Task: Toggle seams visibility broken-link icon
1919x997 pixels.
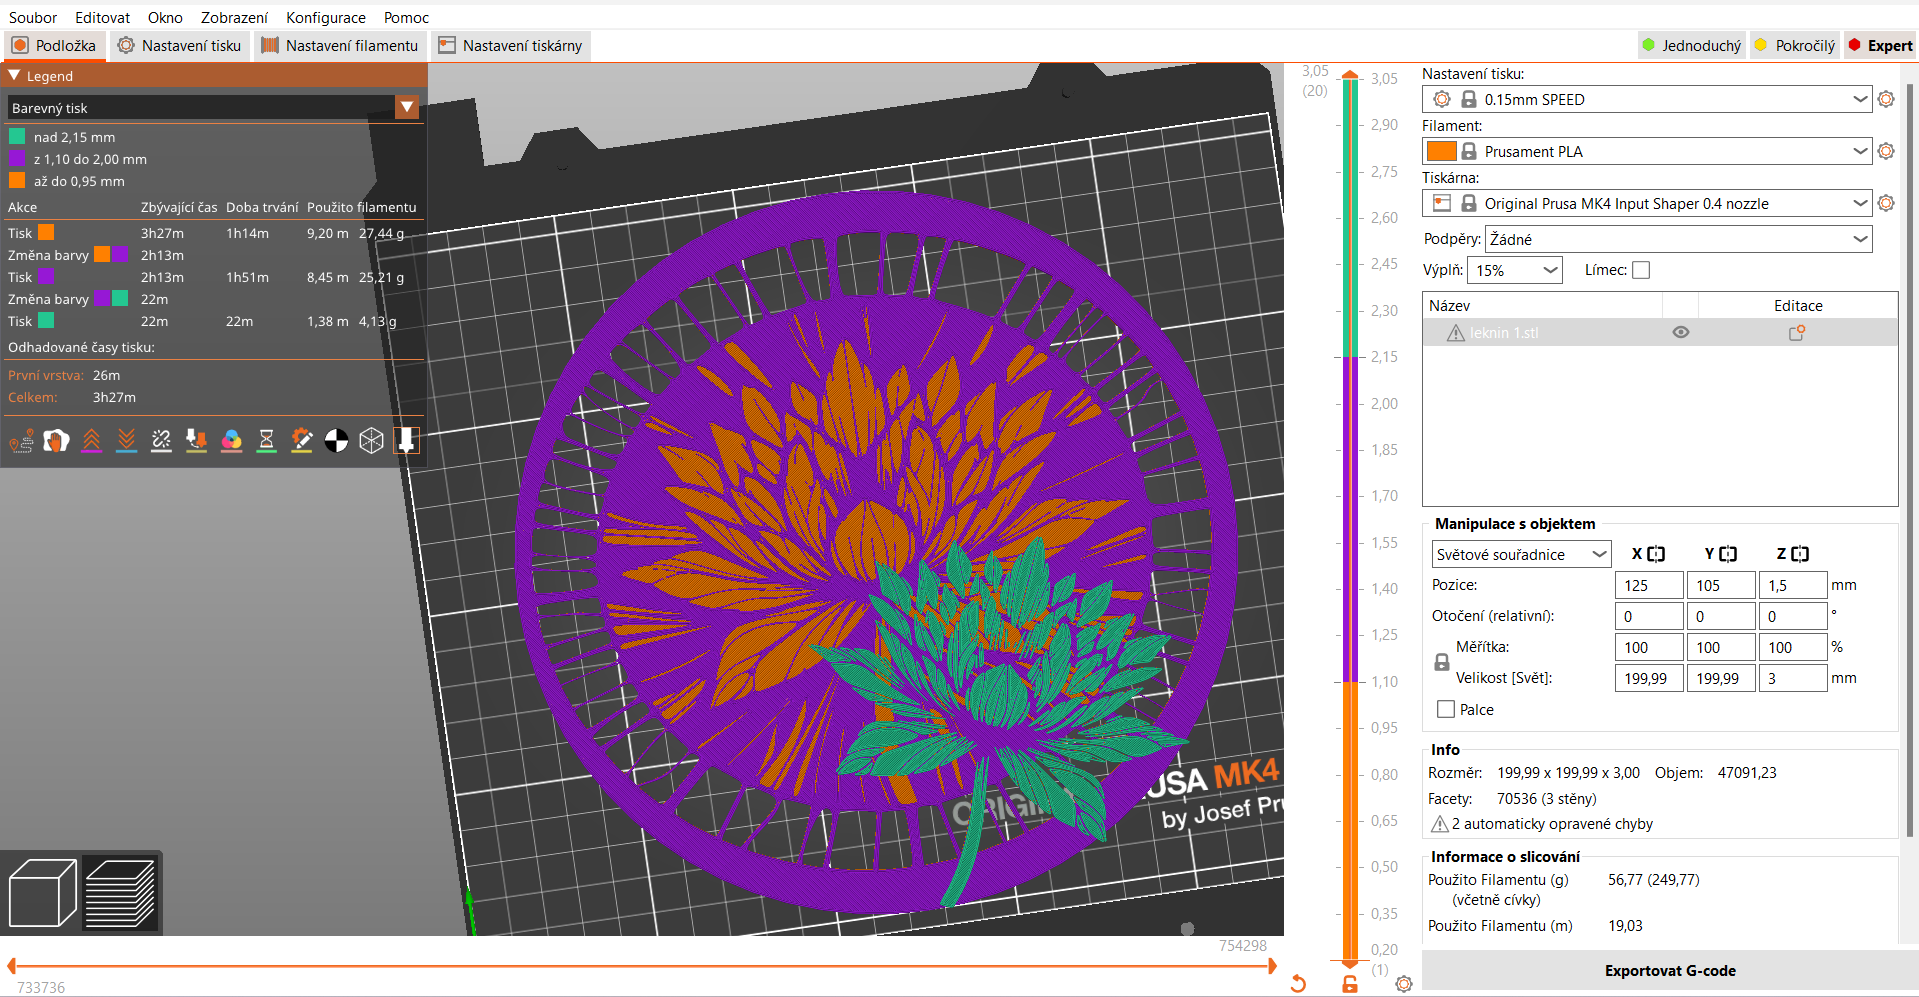Action: click(161, 440)
